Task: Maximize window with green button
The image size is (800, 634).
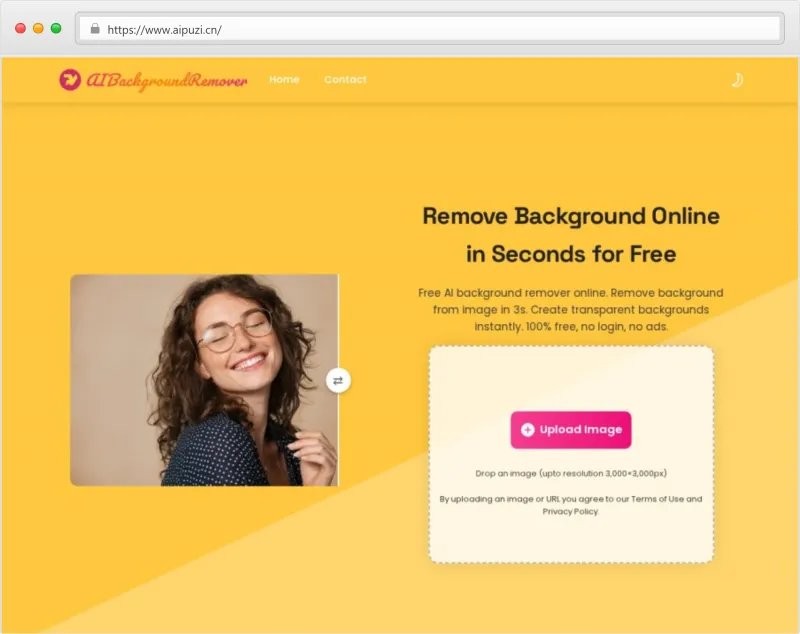Action: 56,29
